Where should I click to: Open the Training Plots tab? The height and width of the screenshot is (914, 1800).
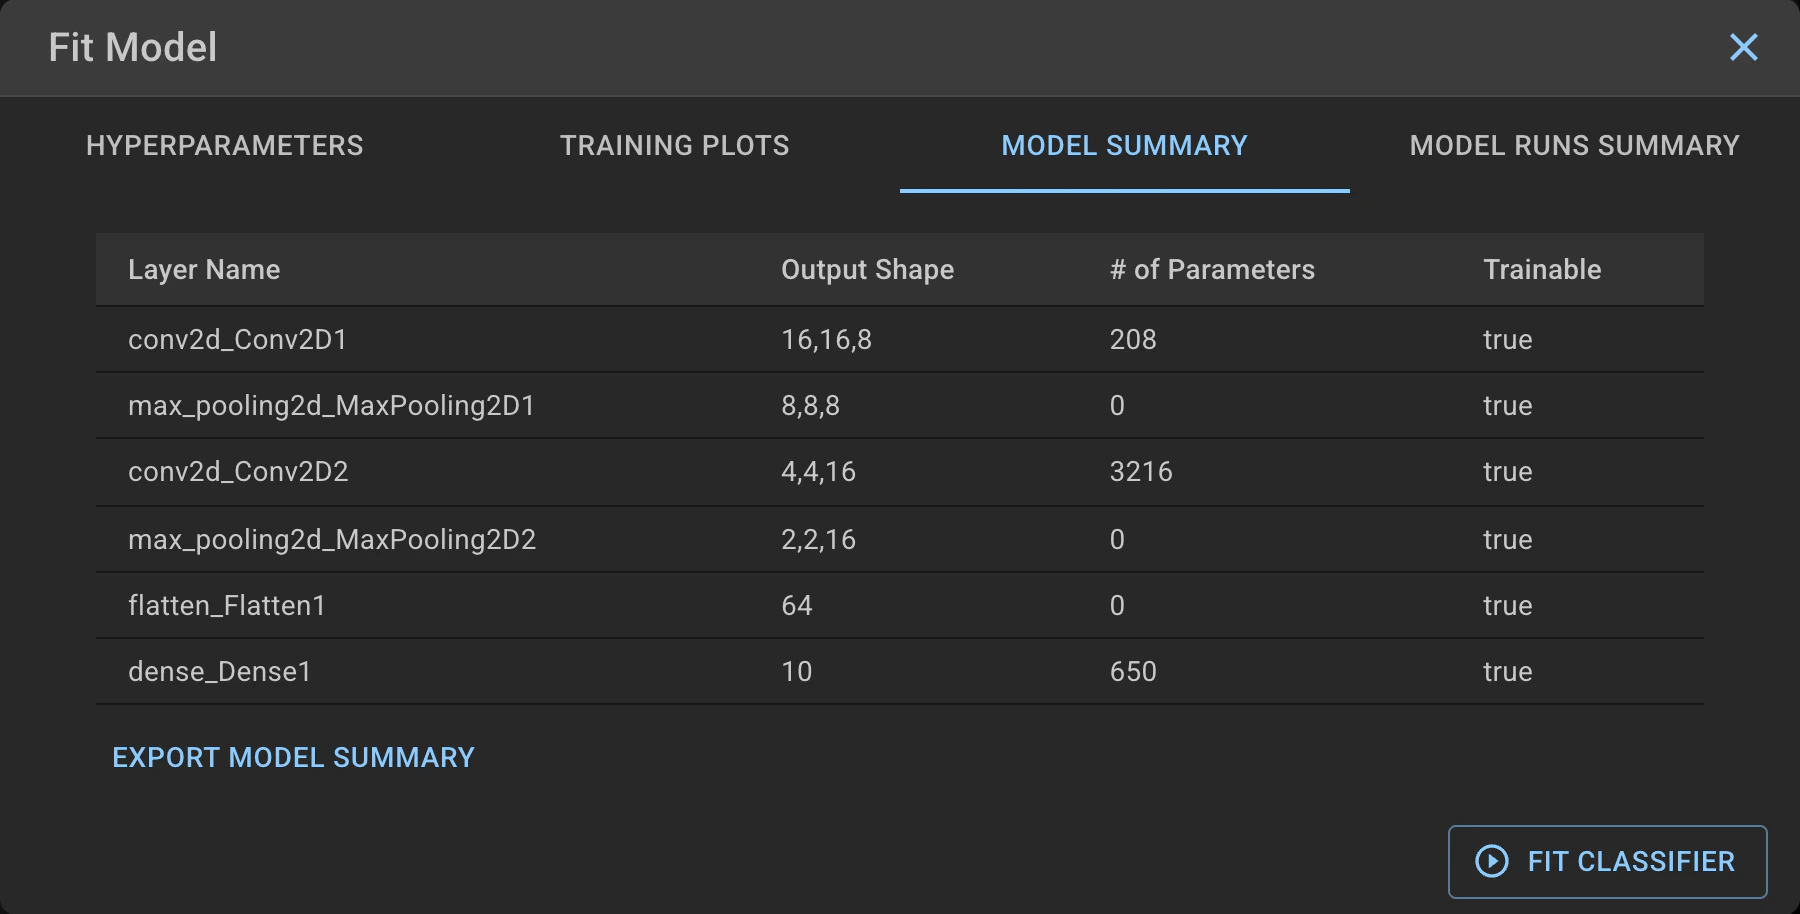coord(675,145)
